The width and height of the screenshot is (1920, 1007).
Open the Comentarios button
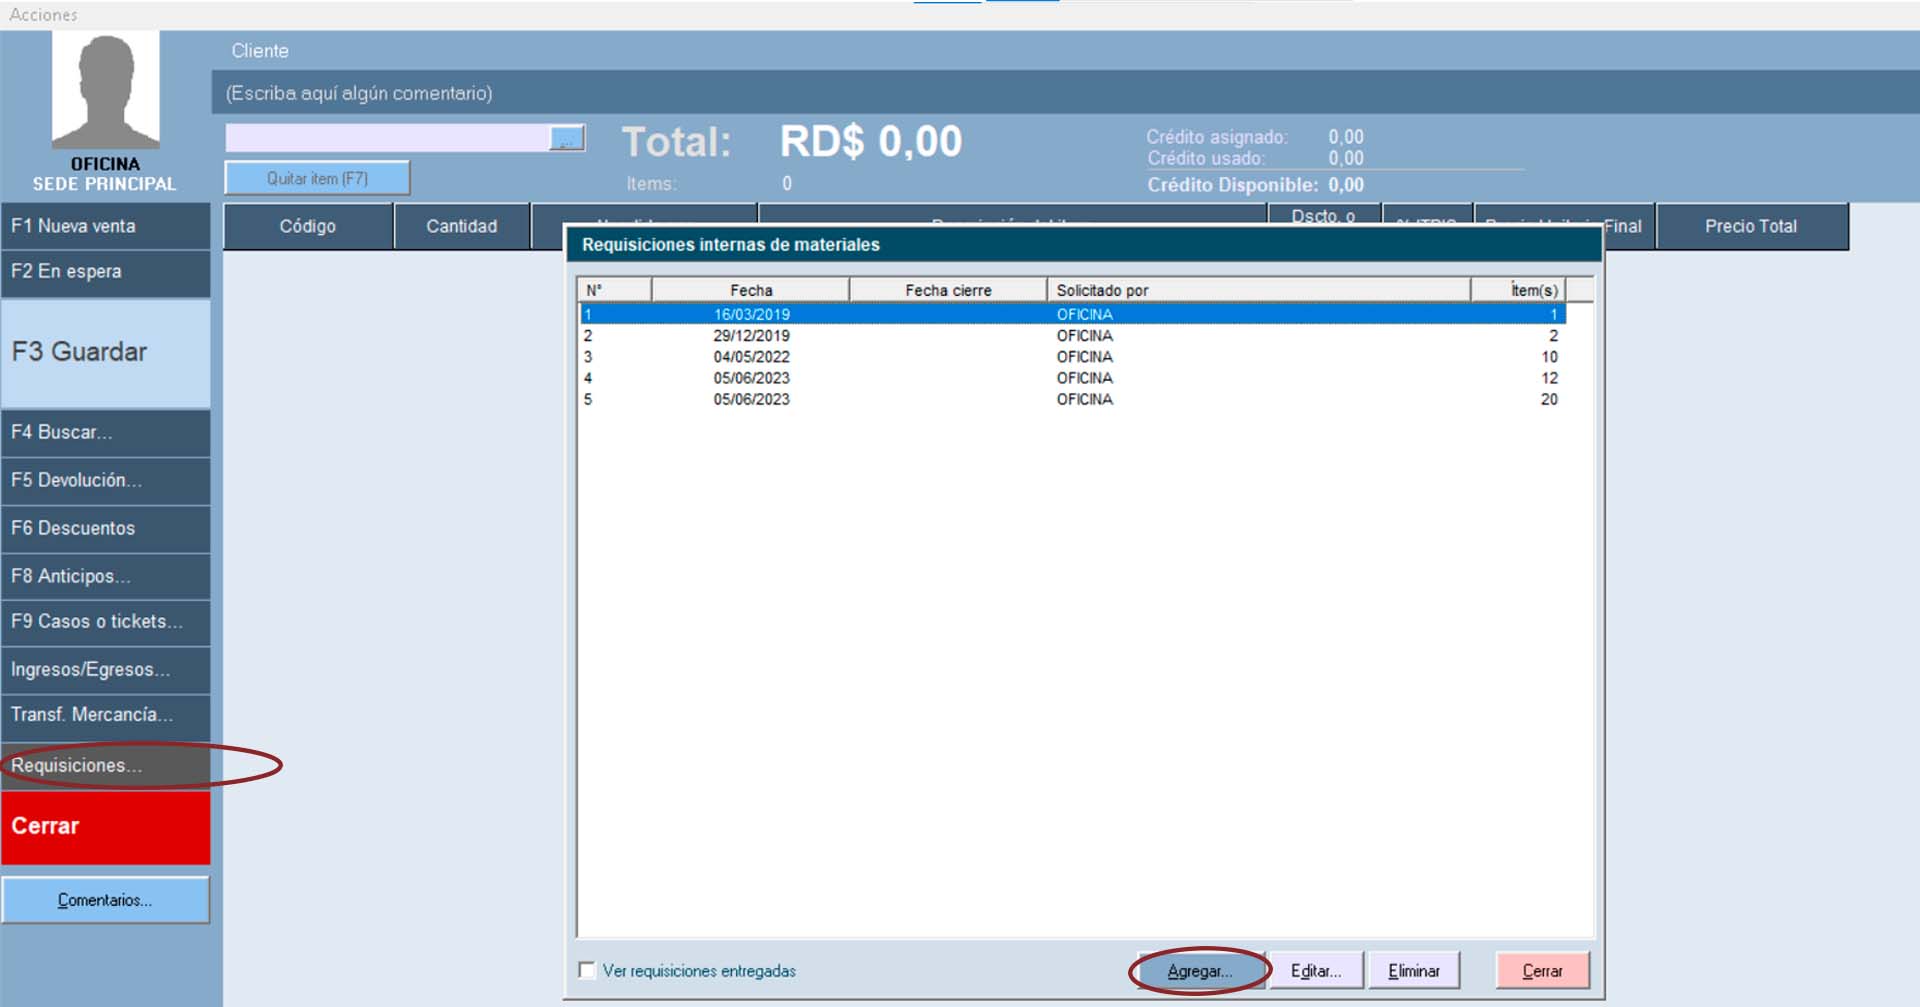point(105,900)
